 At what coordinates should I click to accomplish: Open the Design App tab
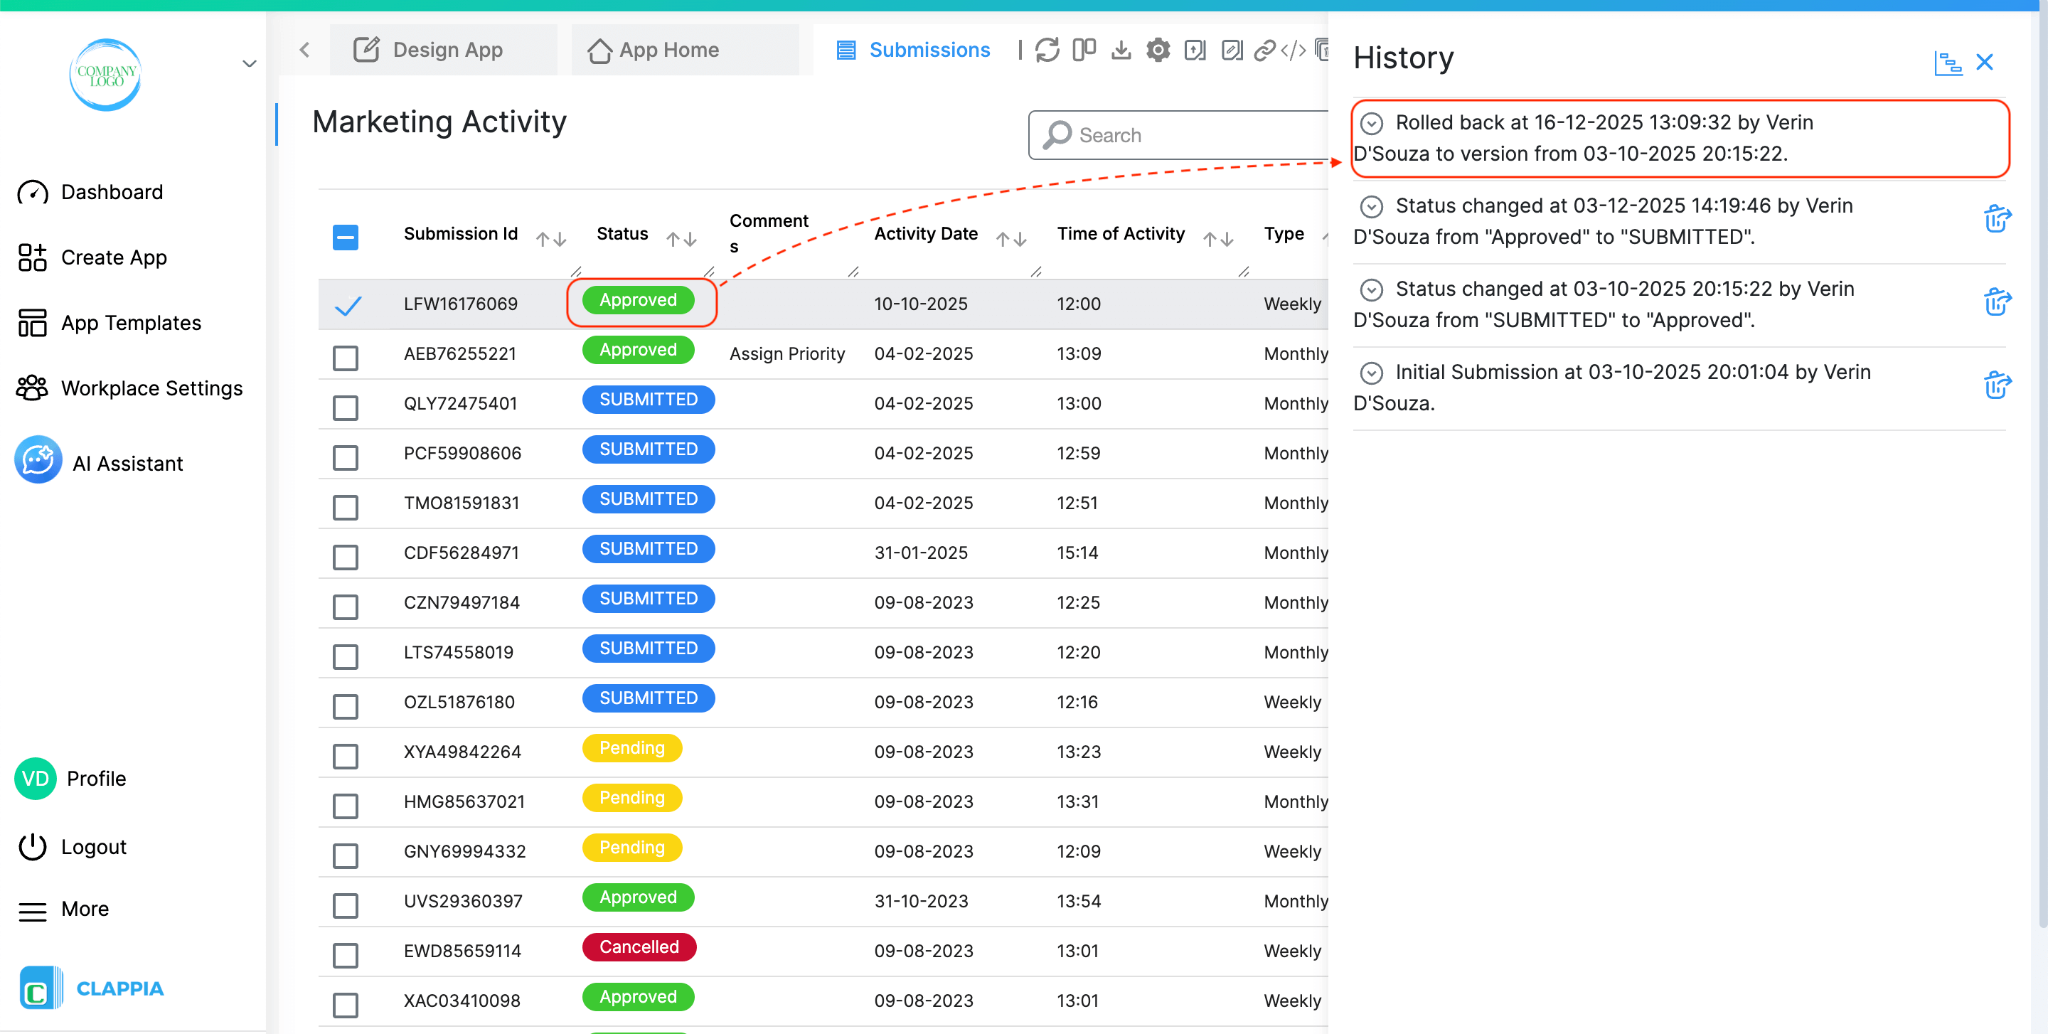(444, 50)
